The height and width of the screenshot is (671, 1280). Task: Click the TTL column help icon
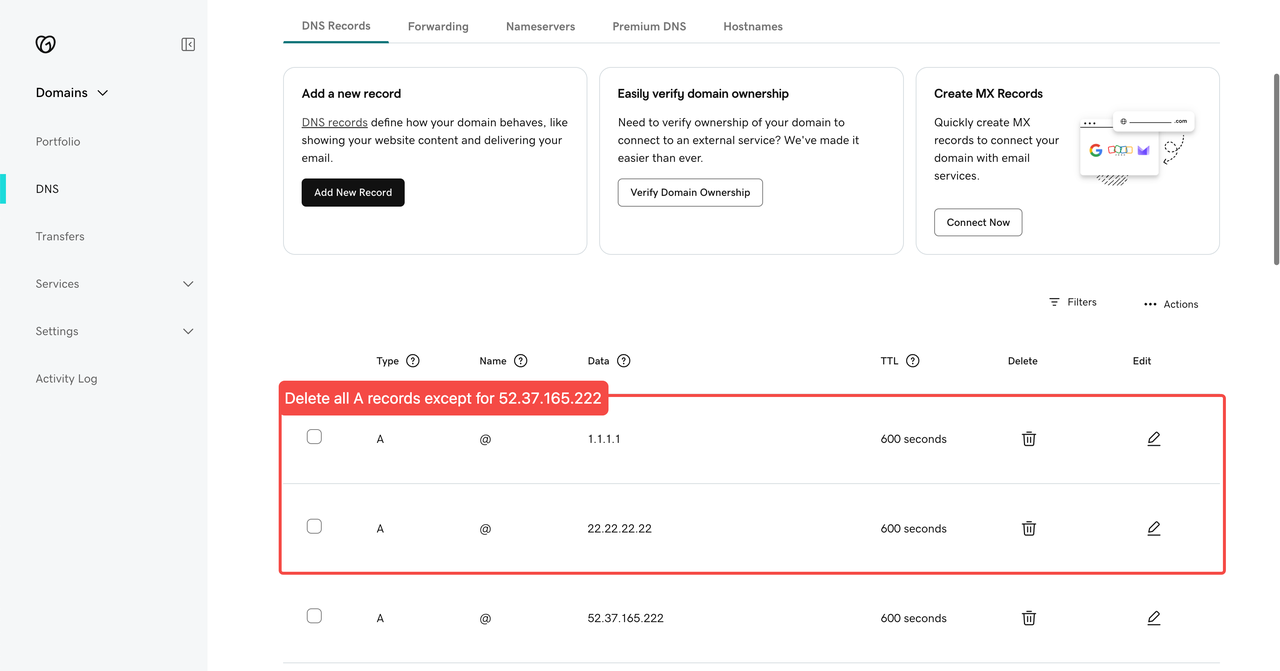point(913,361)
